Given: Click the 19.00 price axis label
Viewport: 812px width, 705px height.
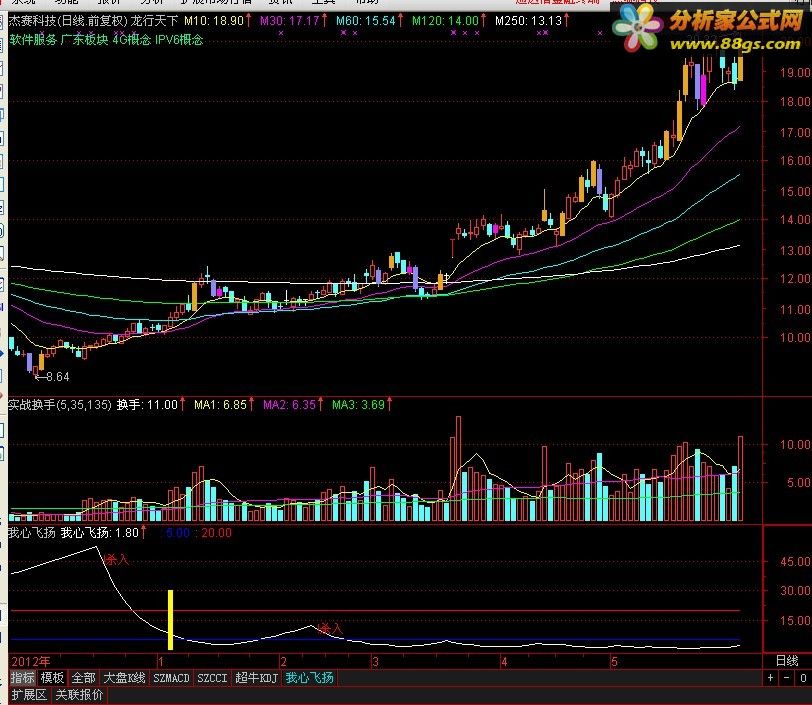Looking at the screenshot, I should [x=795, y=73].
